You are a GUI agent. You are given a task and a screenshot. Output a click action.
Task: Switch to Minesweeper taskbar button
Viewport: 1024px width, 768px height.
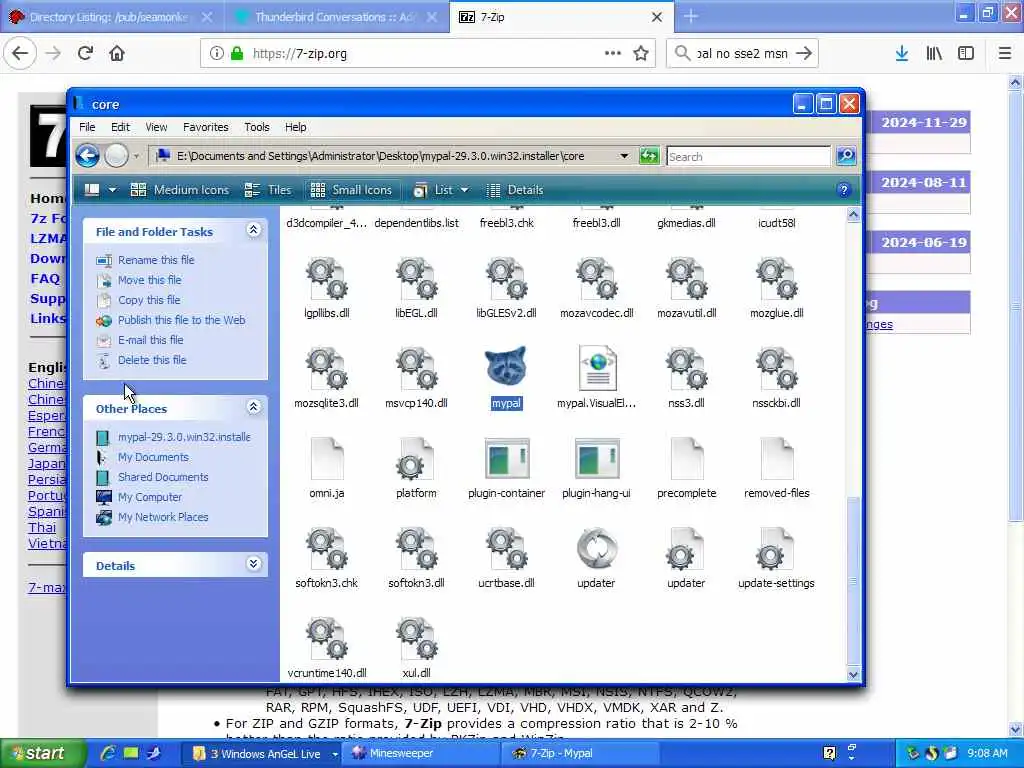coord(421,754)
